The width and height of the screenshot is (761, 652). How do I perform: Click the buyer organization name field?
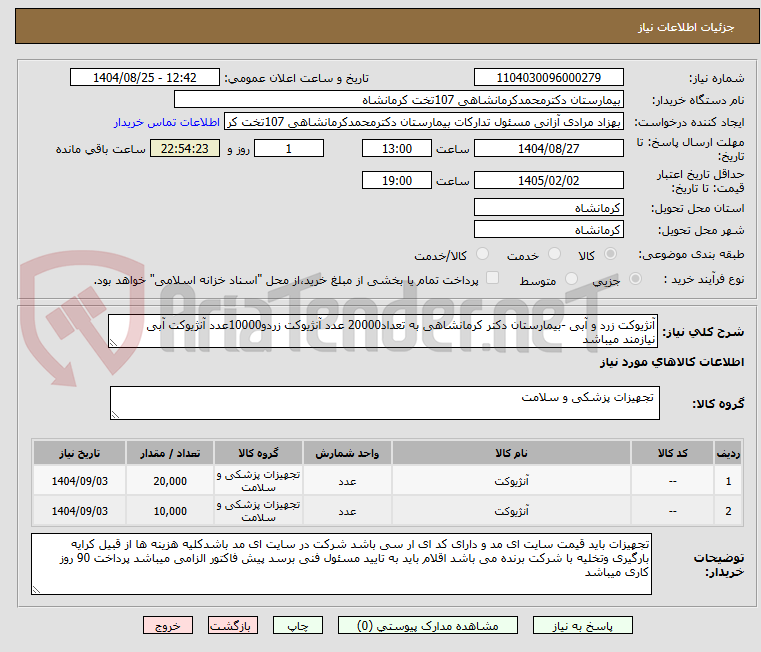pos(398,100)
